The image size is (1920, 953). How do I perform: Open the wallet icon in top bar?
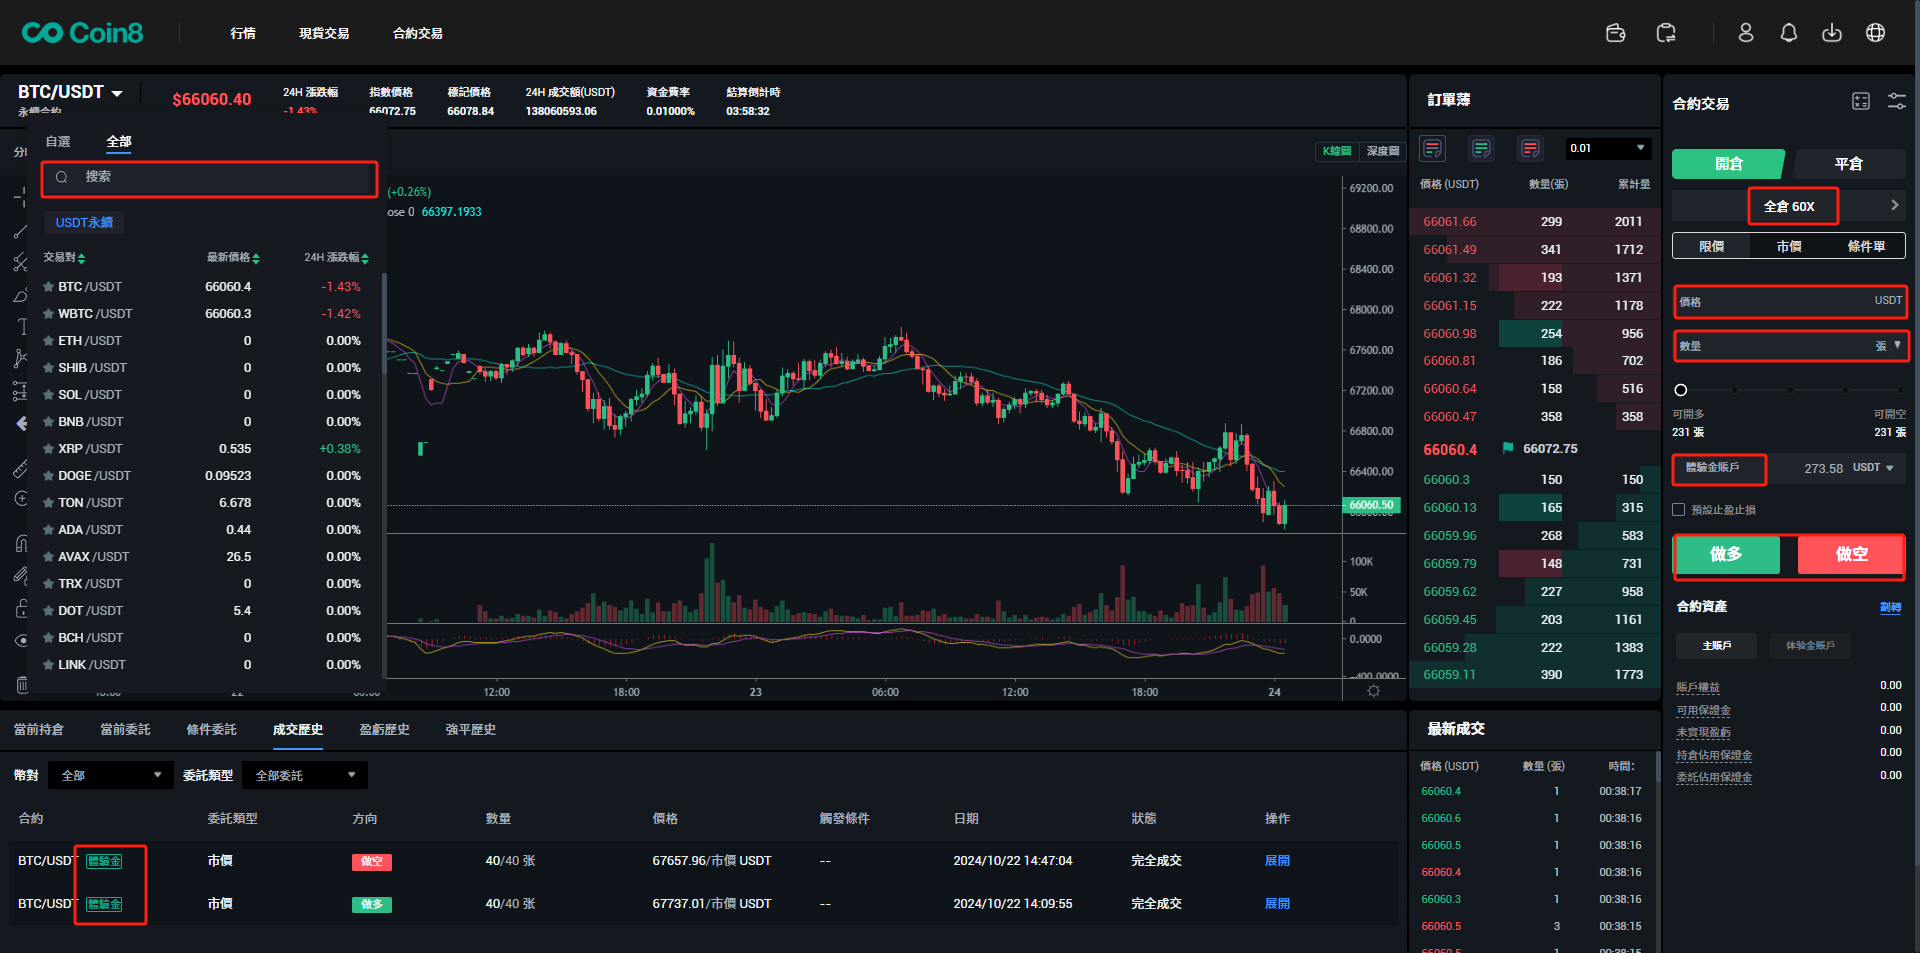[1615, 33]
